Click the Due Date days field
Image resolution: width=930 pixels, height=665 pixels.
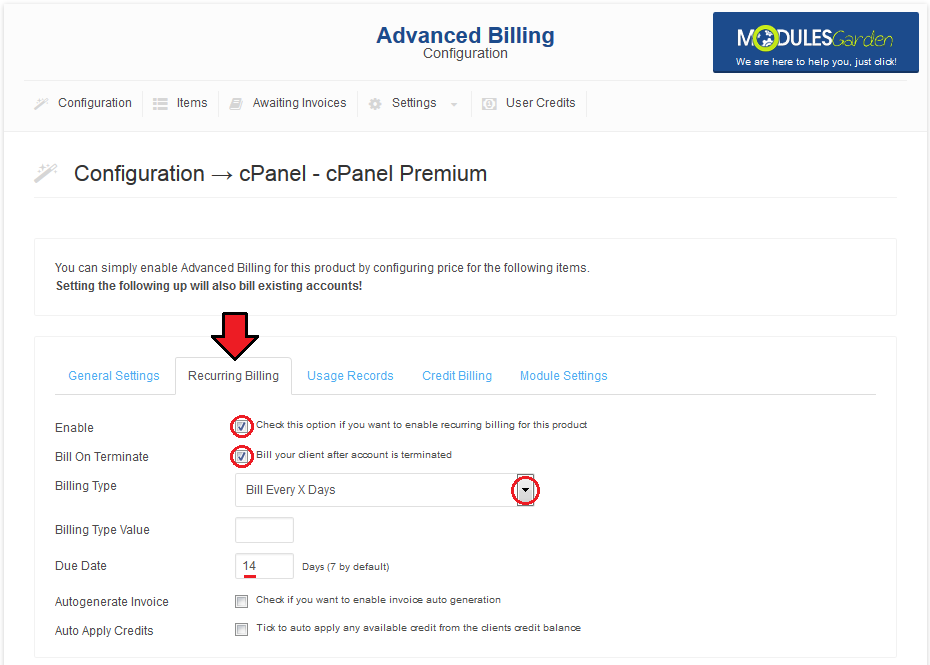265,566
